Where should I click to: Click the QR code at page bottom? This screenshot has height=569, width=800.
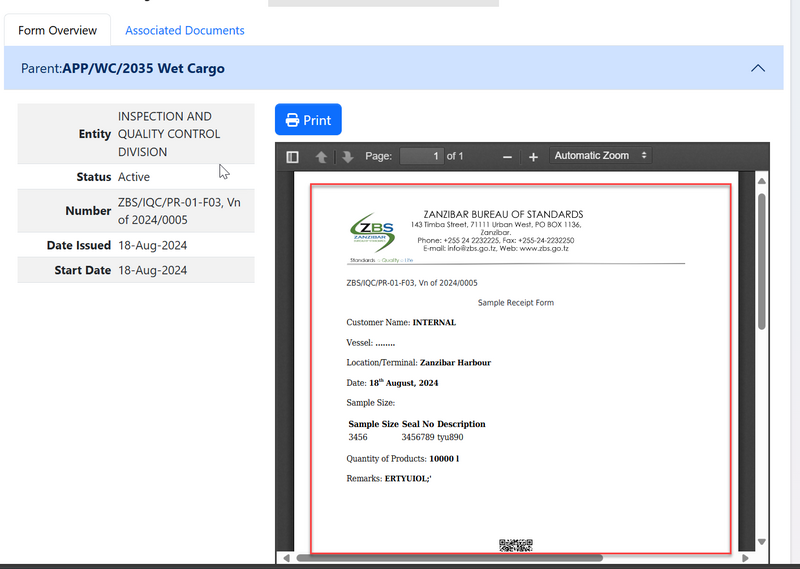[515, 545]
